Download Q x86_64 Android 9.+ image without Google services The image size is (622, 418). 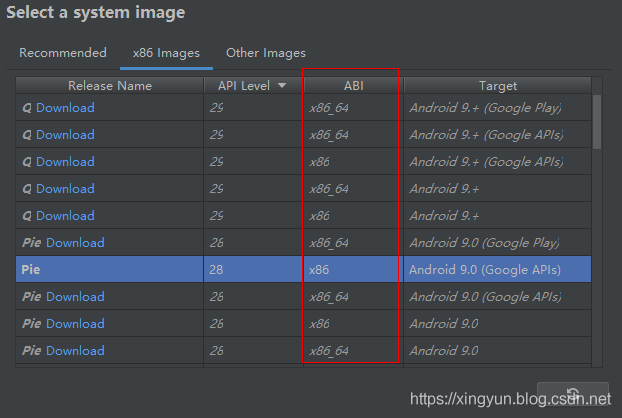pyautogui.click(x=65, y=189)
